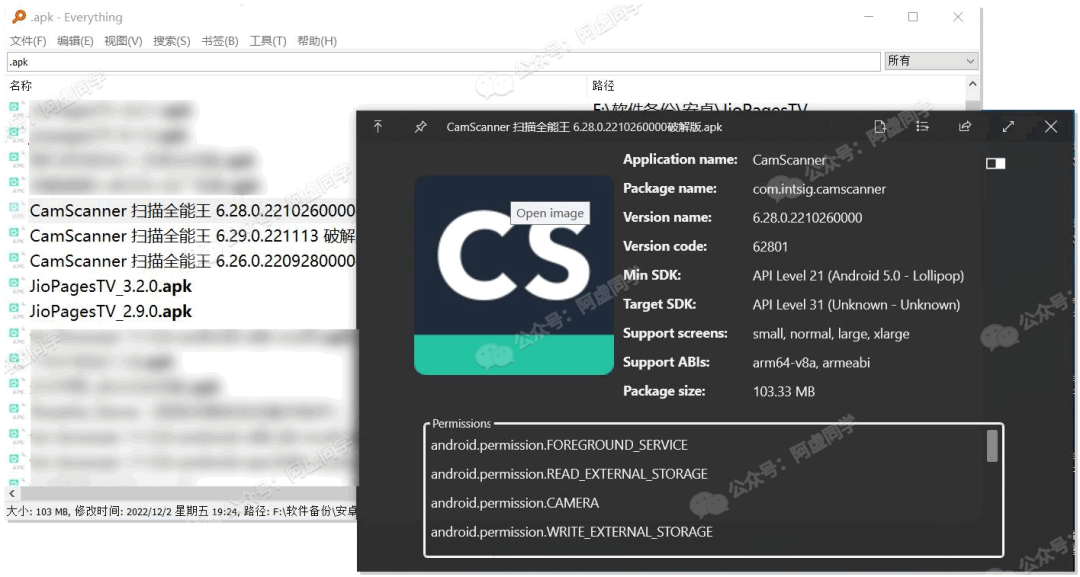Click Support screens small, normal, large value
This screenshot has height=577, width=1080.
[x=831, y=333]
